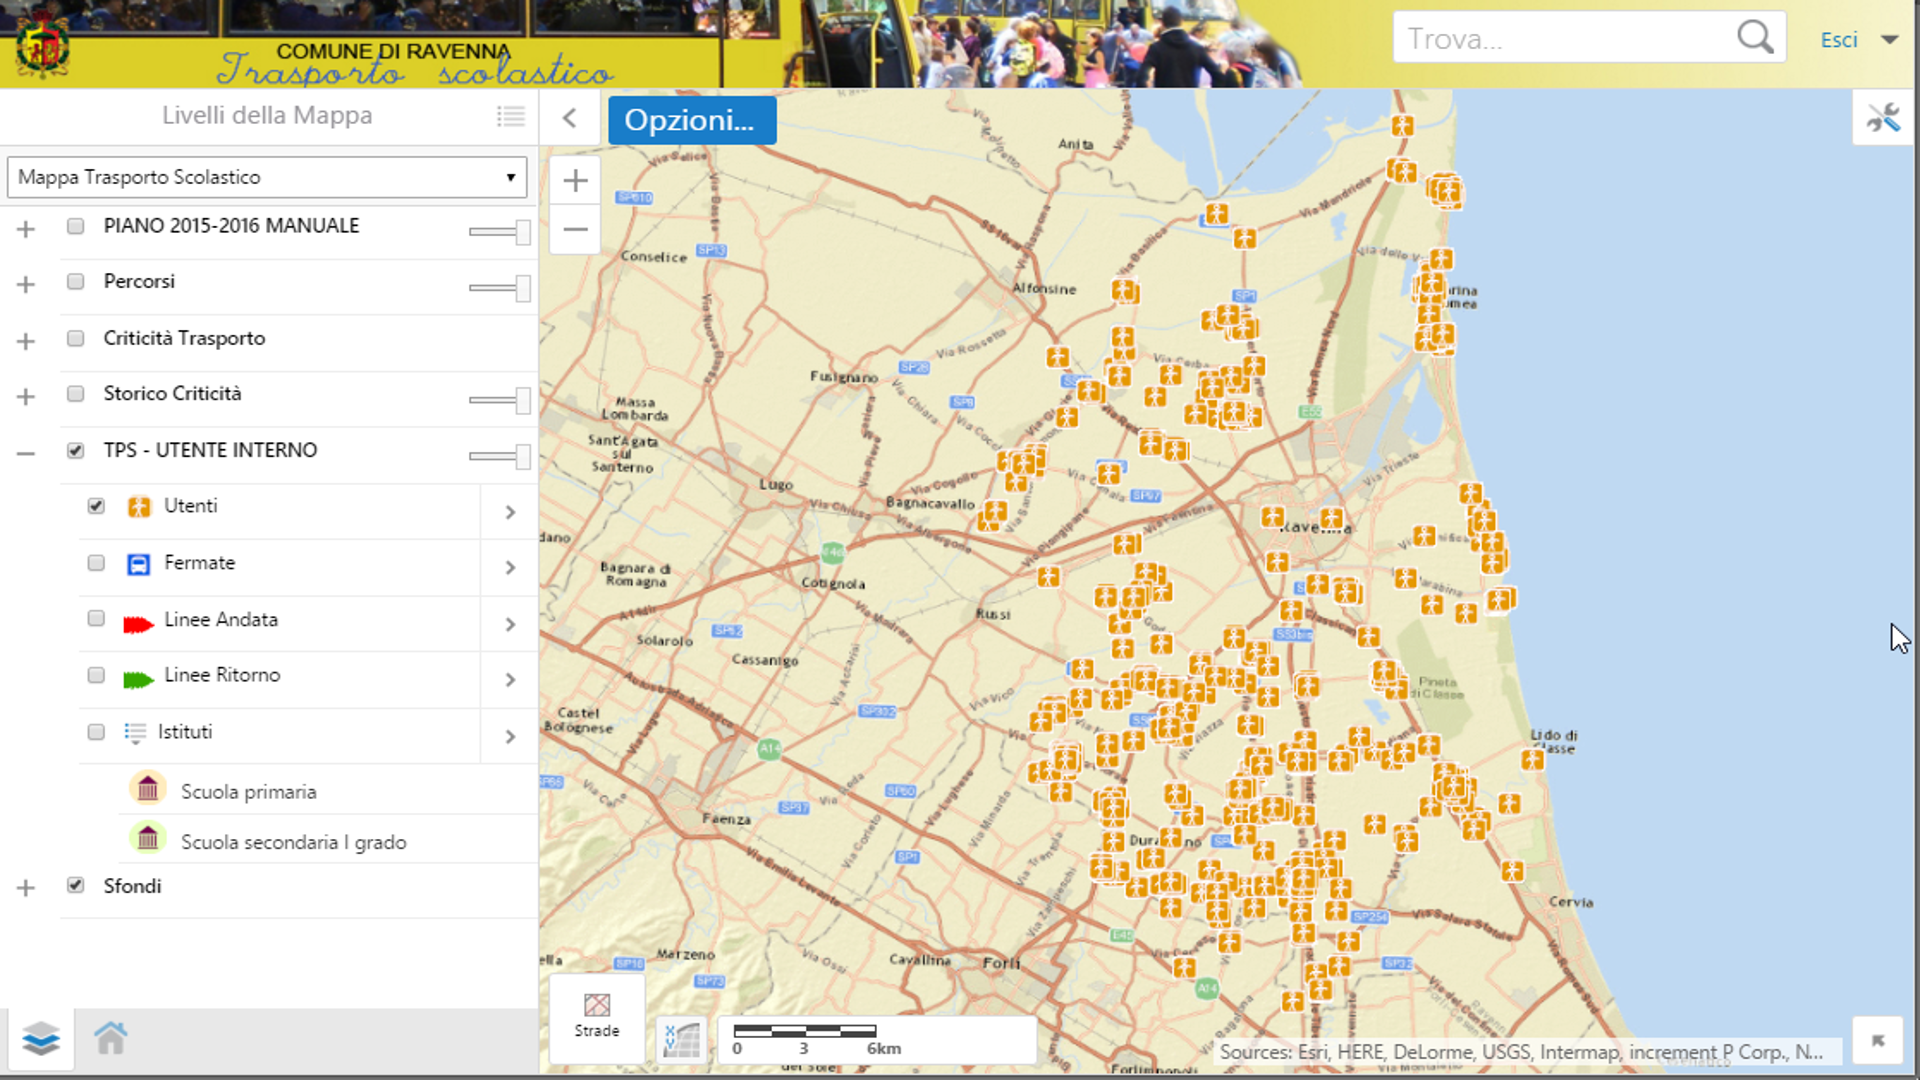
Task: Open Utenti layer options chevron
Action: click(510, 512)
